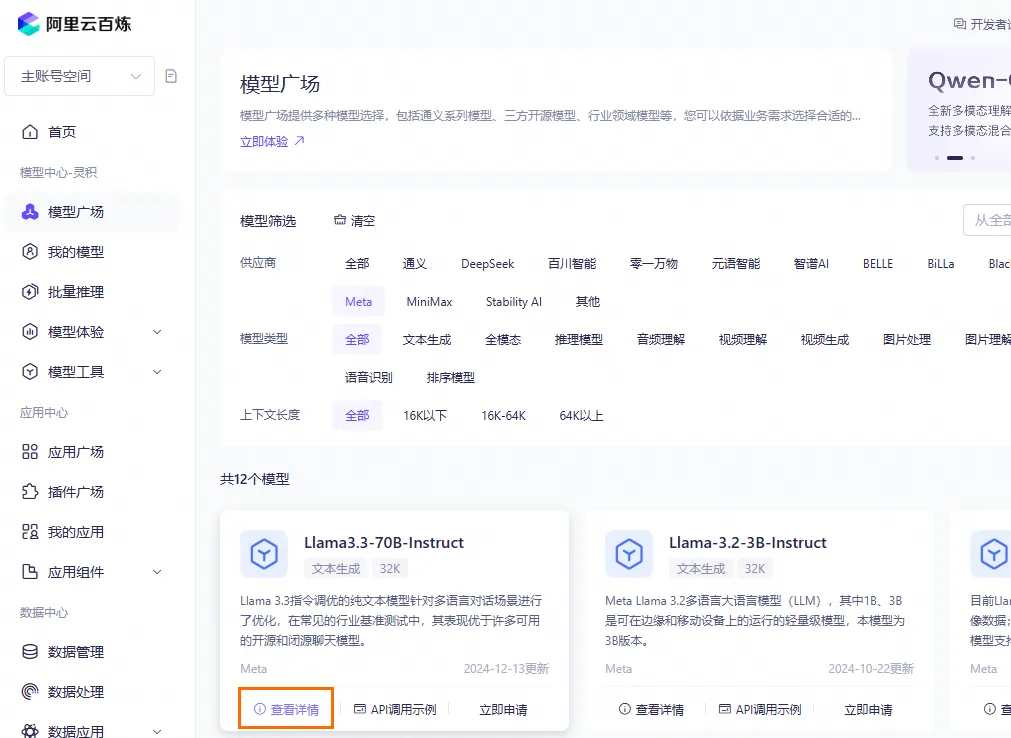This screenshot has height=738, width=1011.
Task: Click the 首页 home icon
Action: [30, 132]
